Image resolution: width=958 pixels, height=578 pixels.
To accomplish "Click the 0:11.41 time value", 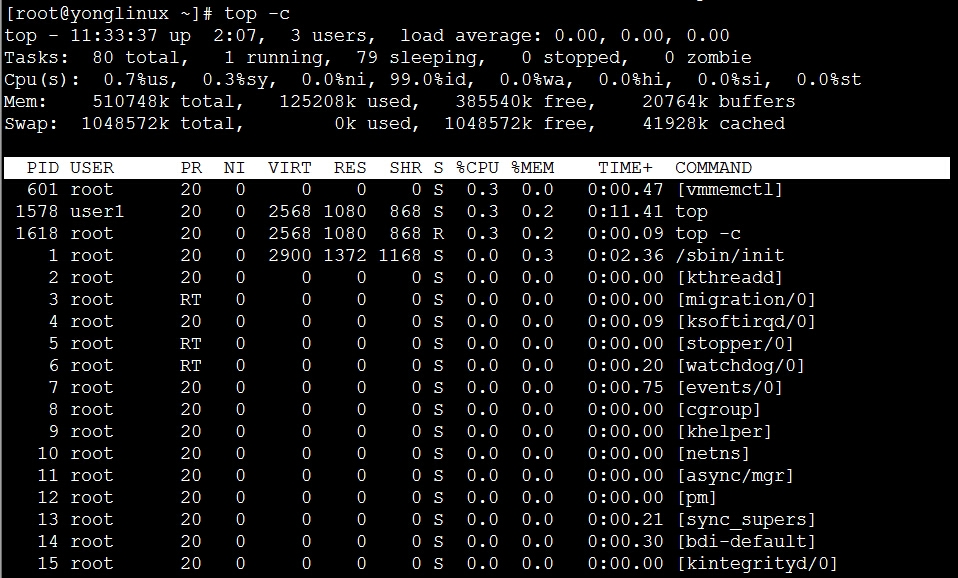I will [x=625, y=211].
